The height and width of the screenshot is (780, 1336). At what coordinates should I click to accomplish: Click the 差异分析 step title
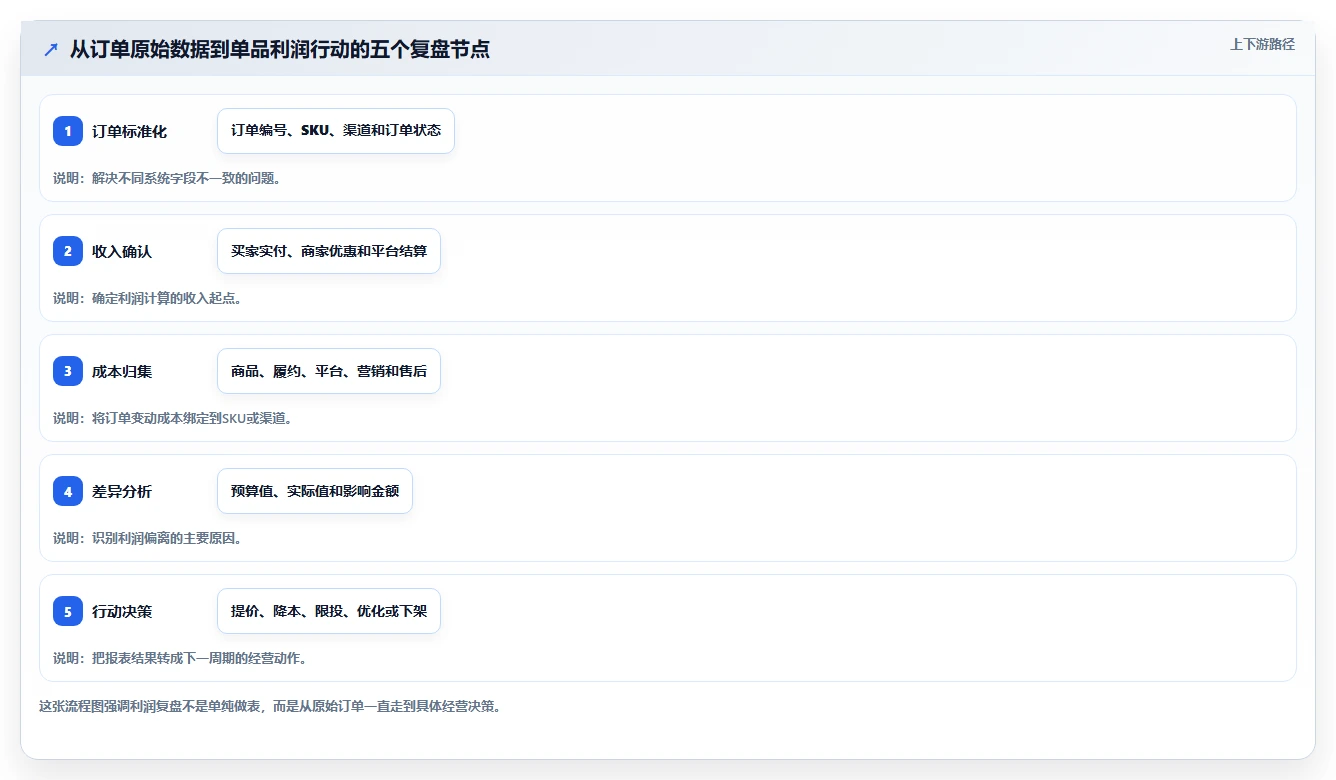click(x=122, y=491)
